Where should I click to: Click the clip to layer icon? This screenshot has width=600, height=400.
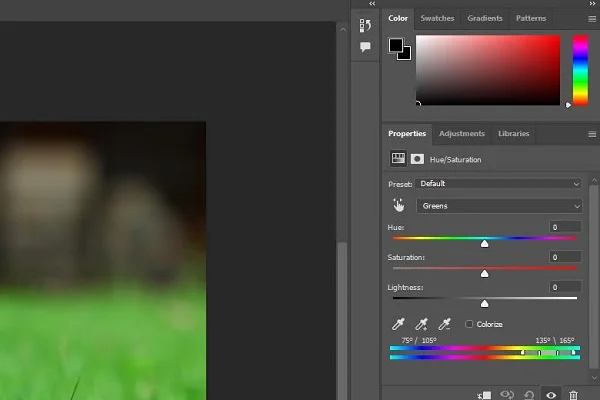(x=484, y=394)
